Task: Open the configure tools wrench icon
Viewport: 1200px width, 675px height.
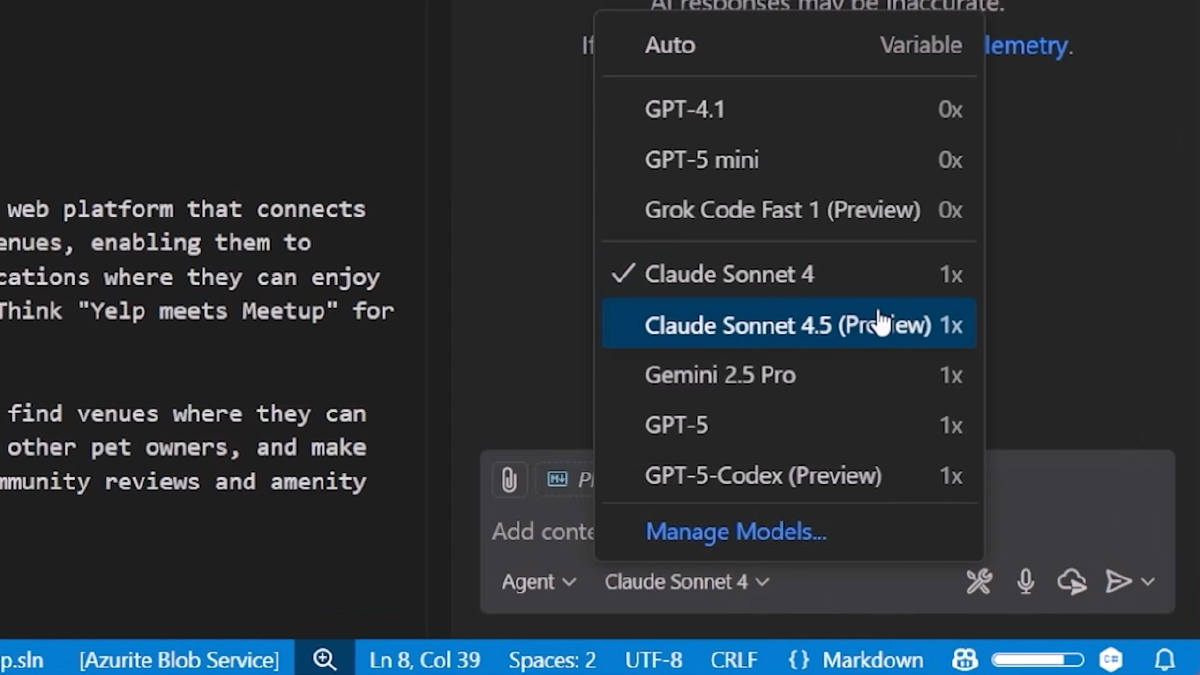Action: [x=979, y=581]
